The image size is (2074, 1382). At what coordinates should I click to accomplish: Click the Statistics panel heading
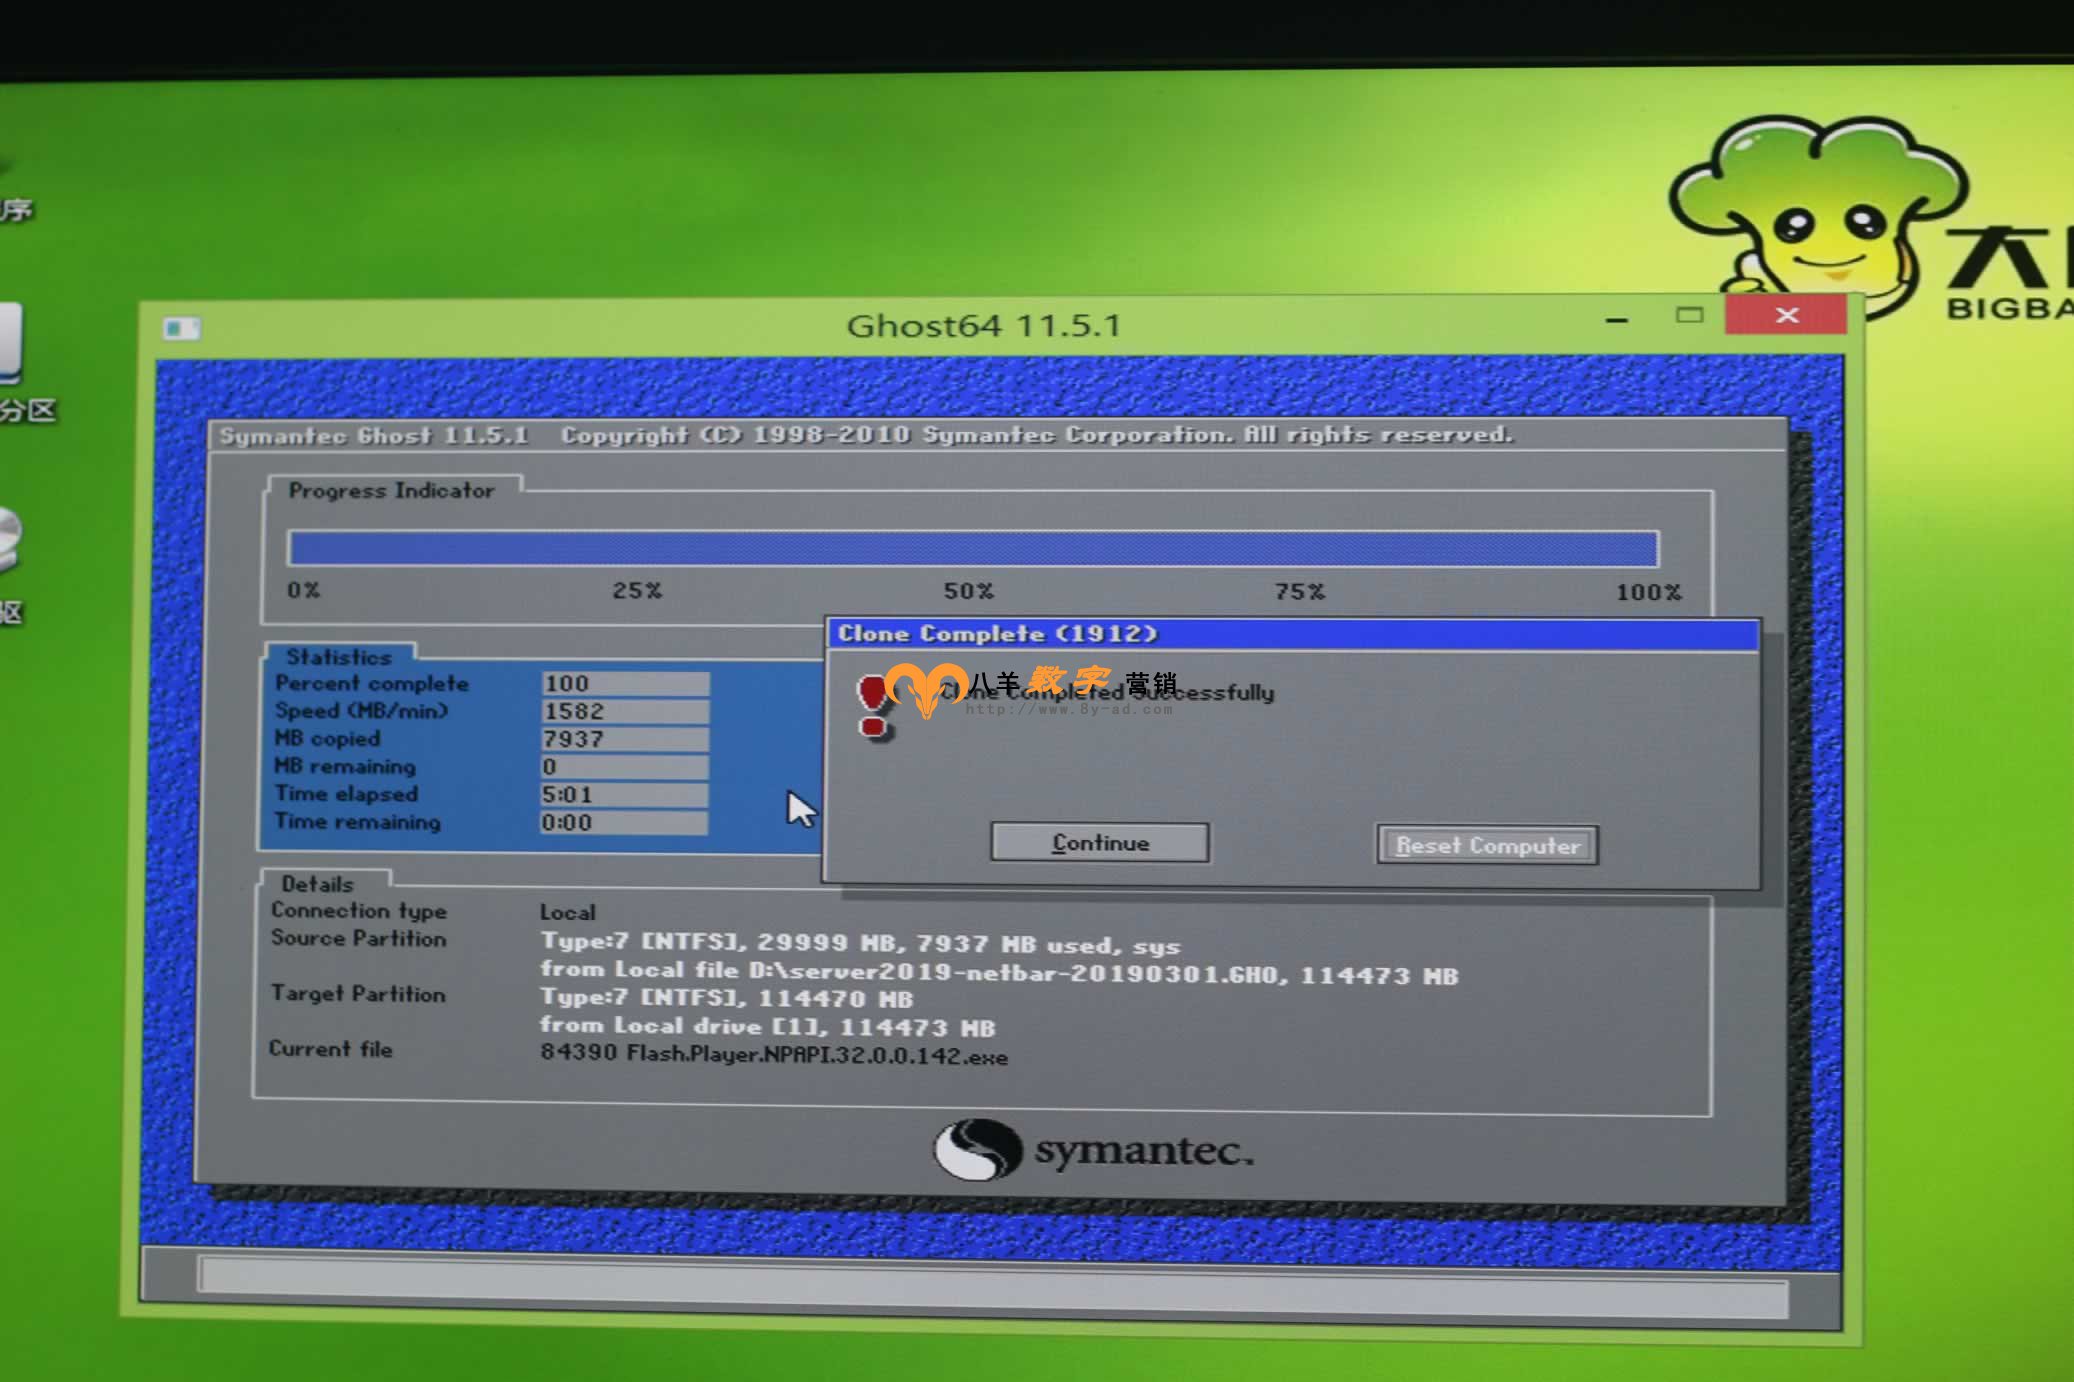(339, 657)
